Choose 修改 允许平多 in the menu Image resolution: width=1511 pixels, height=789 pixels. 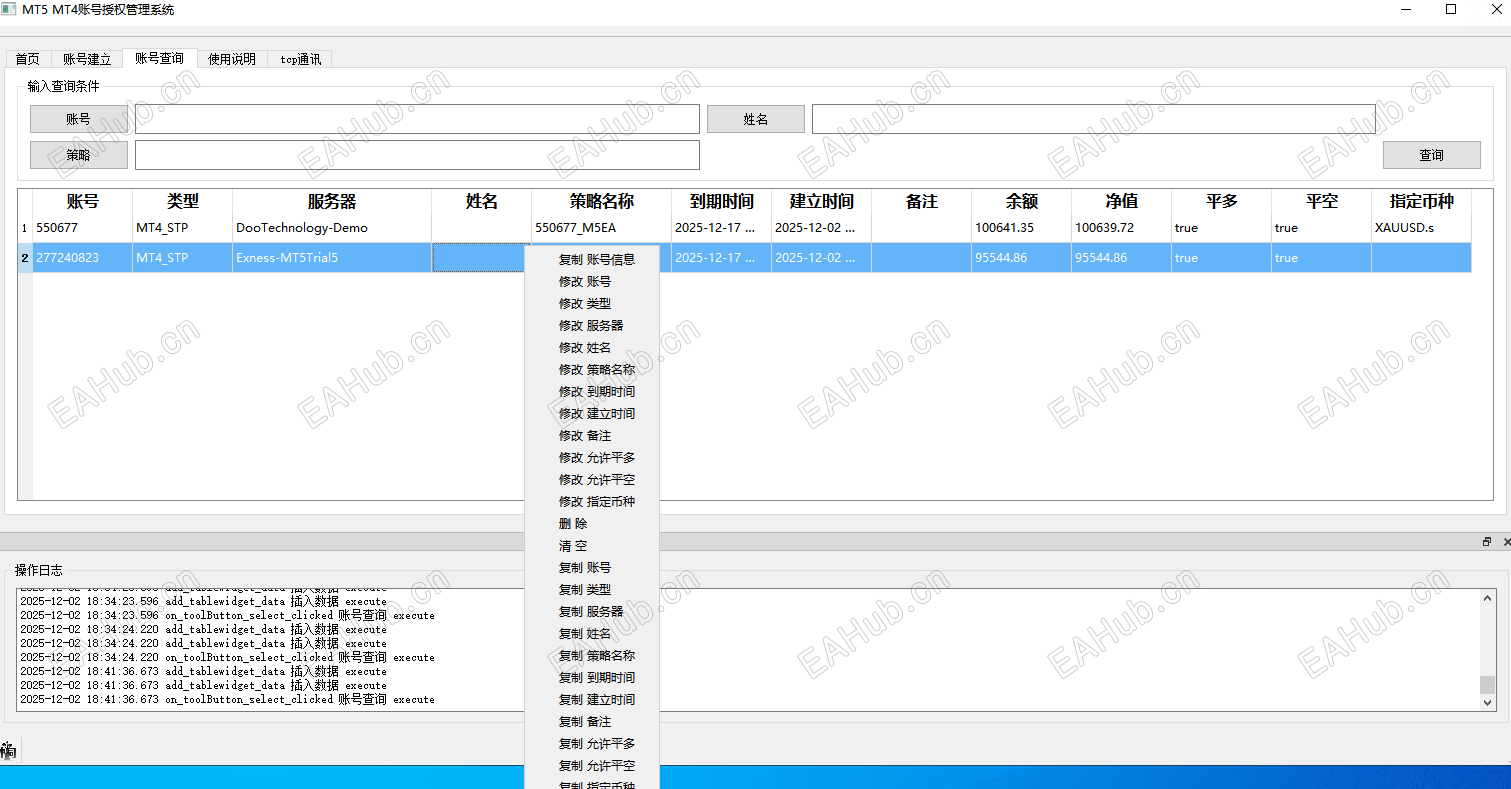pyautogui.click(x=592, y=457)
